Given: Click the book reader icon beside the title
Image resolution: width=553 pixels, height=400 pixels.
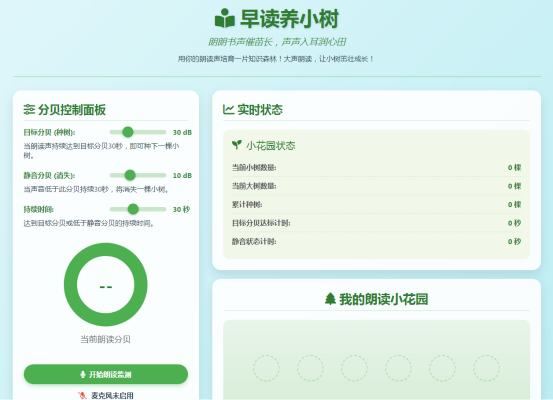Looking at the screenshot, I should pyautogui.click(x=225, y=19).
